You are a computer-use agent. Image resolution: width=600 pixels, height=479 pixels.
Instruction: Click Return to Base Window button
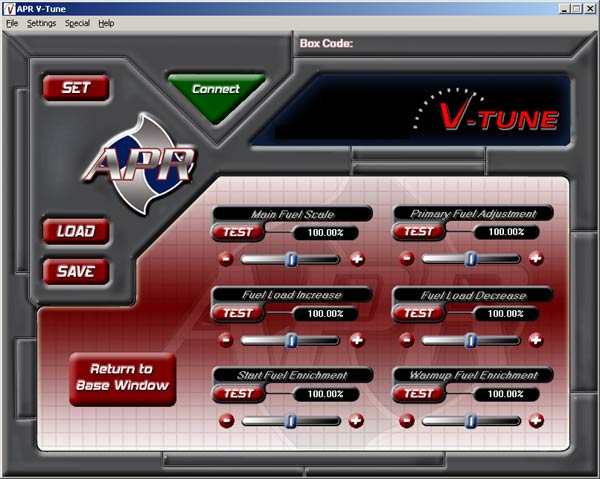click(123, 379)
